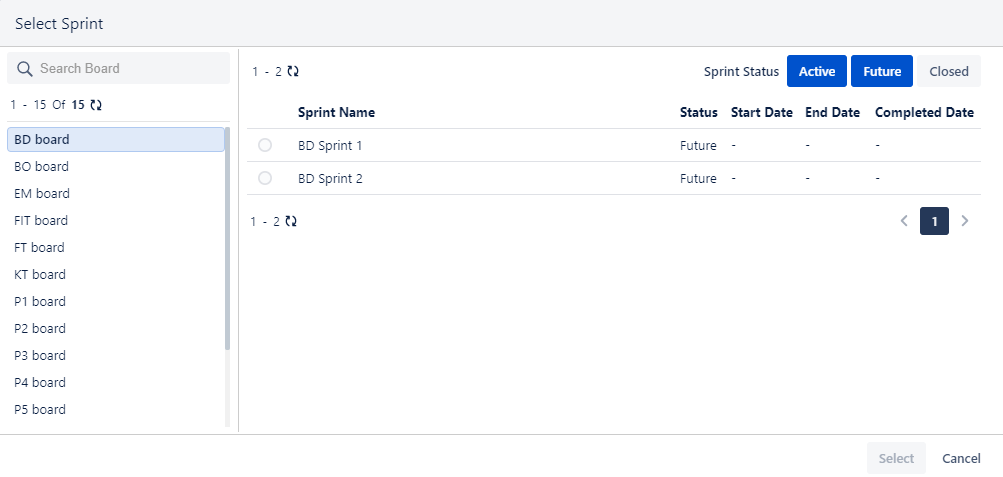
Task: Refresh the board list count icon
Action: coord(96,104)
